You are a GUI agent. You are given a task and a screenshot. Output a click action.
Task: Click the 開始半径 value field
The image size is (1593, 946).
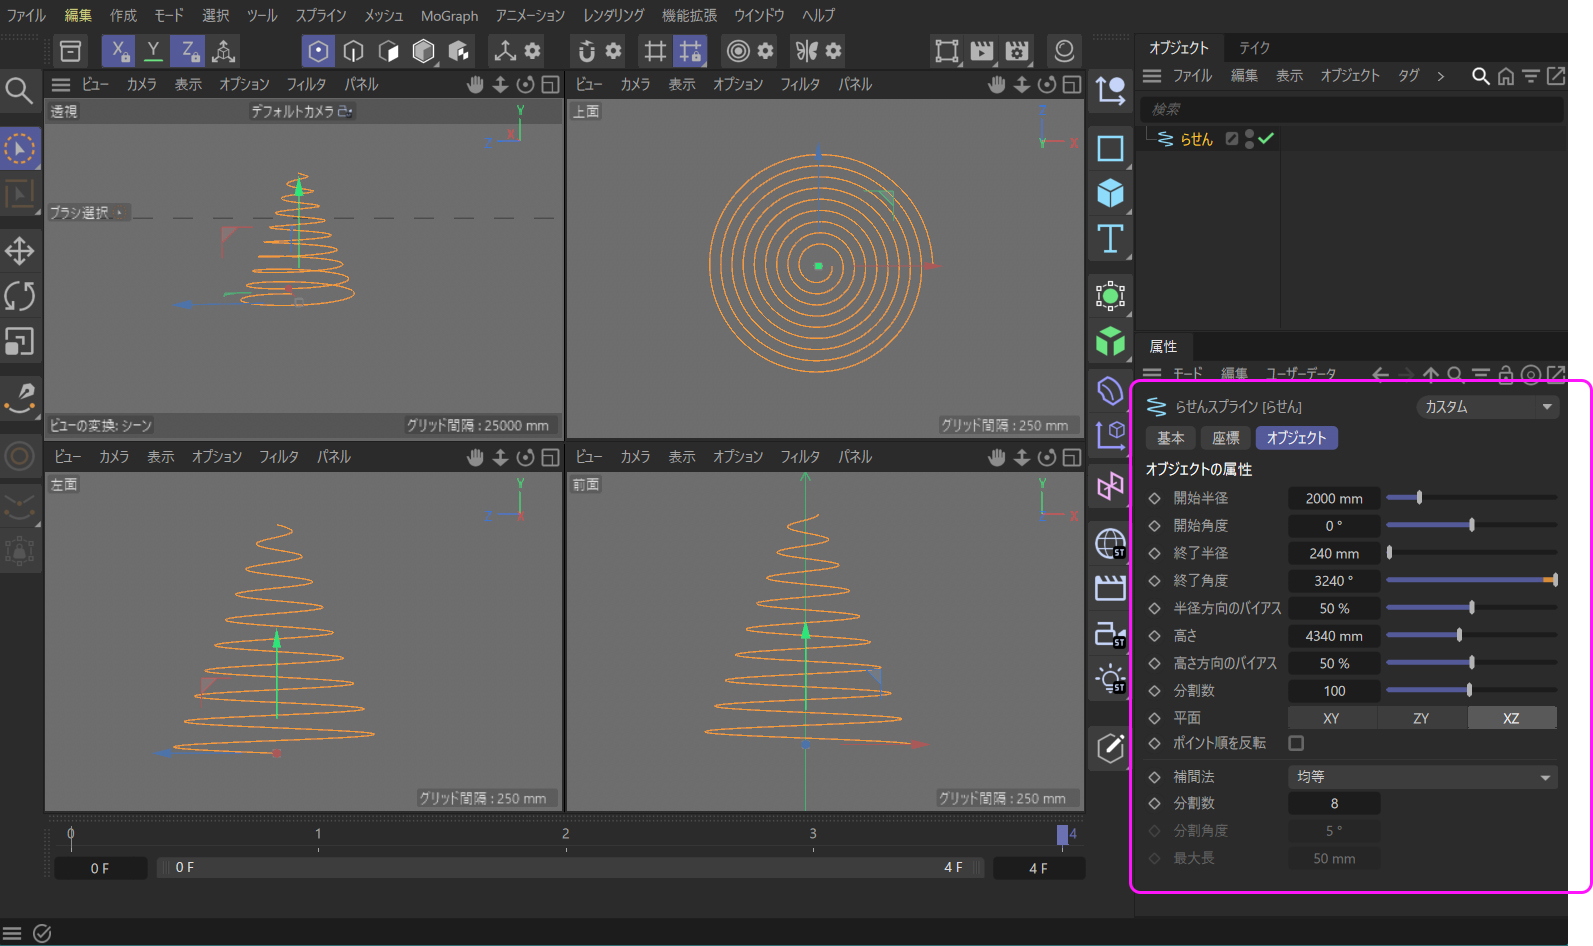point(1333,498)
